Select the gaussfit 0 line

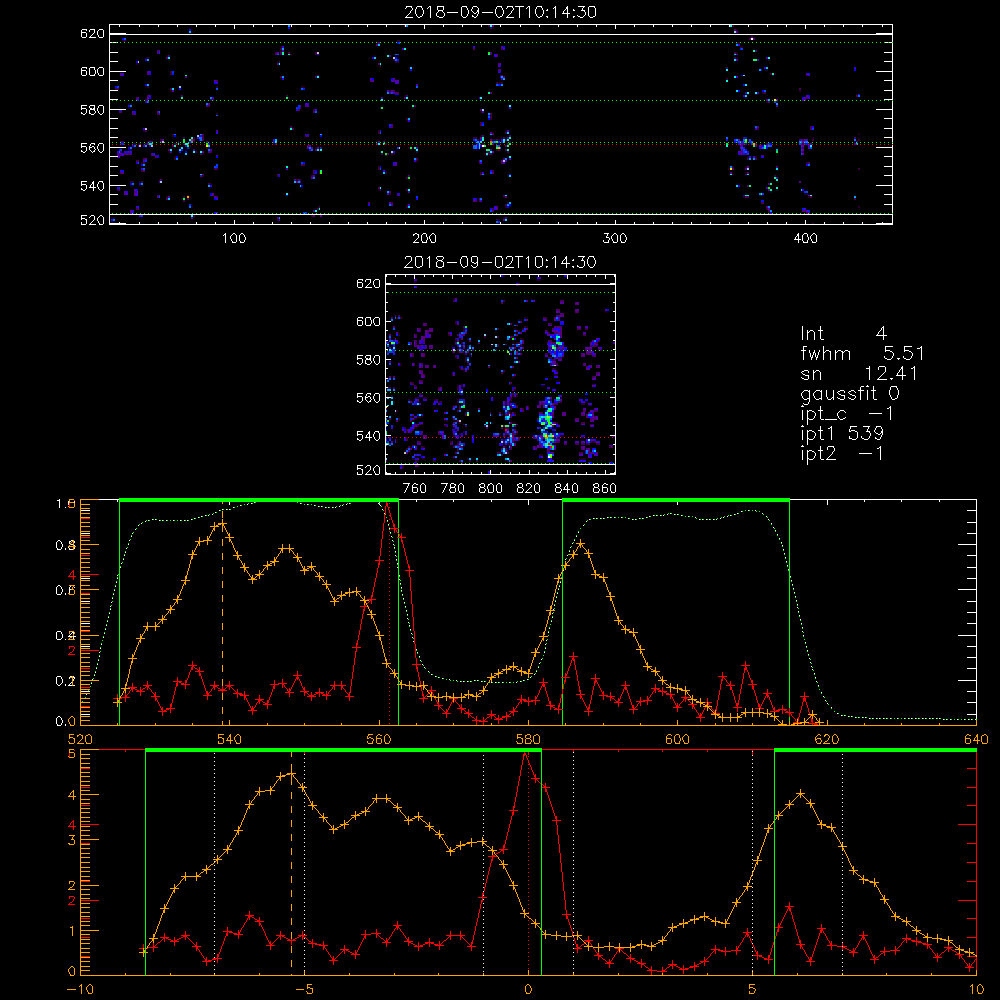pos(849,393)
